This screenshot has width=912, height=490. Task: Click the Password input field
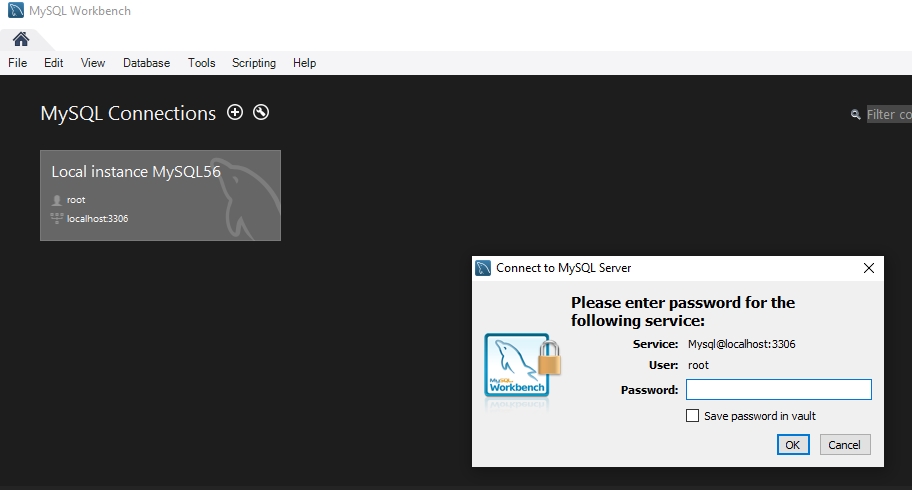(779, 389)
